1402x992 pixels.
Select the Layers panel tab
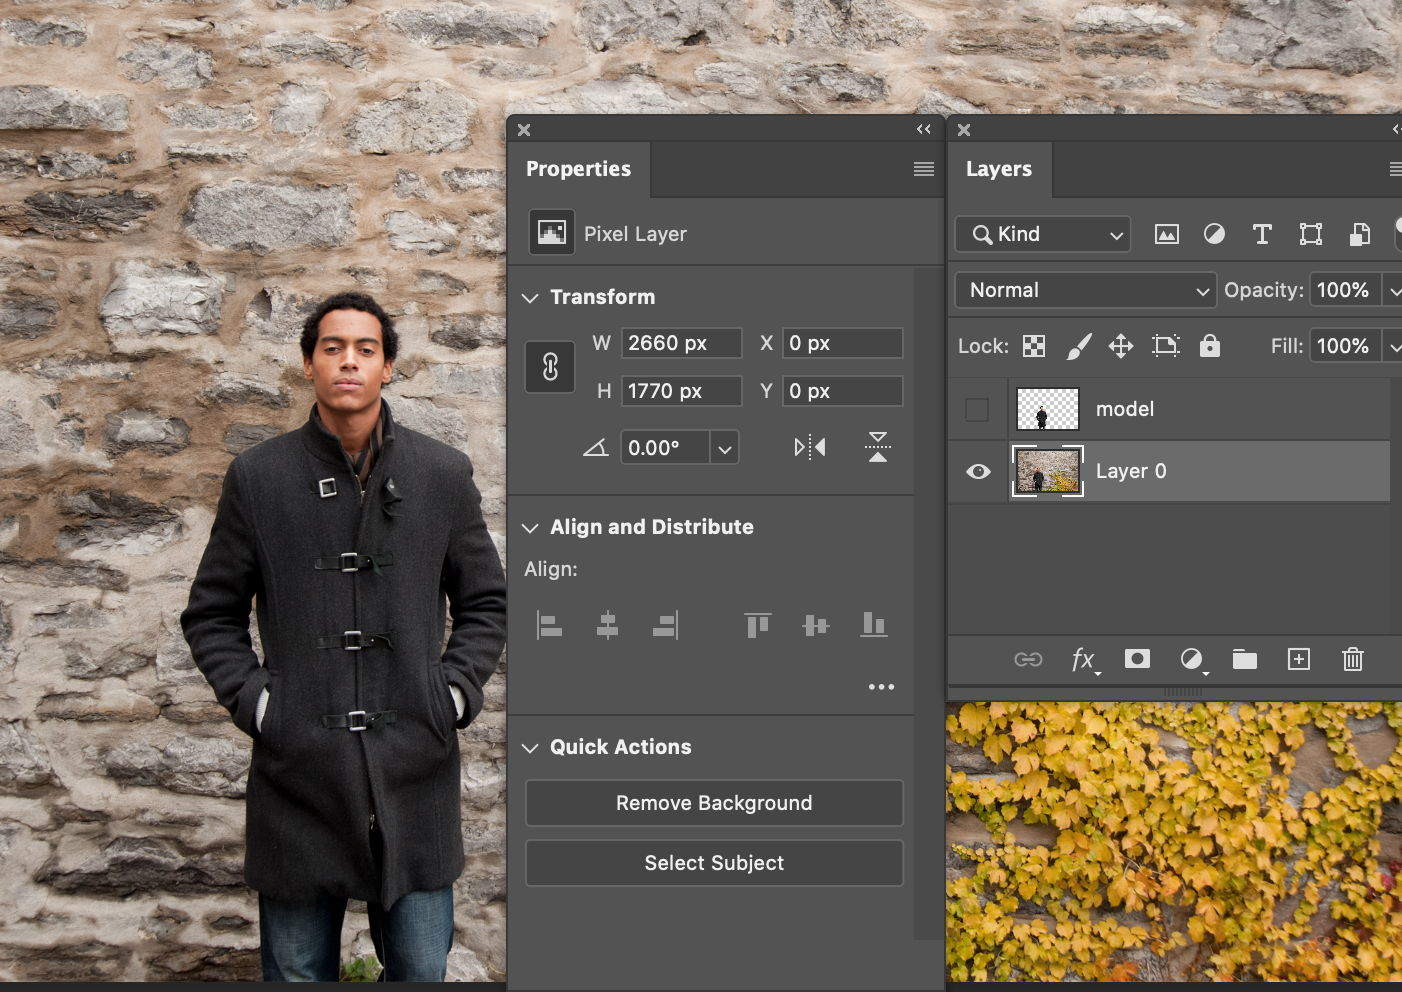coord(998,169)
